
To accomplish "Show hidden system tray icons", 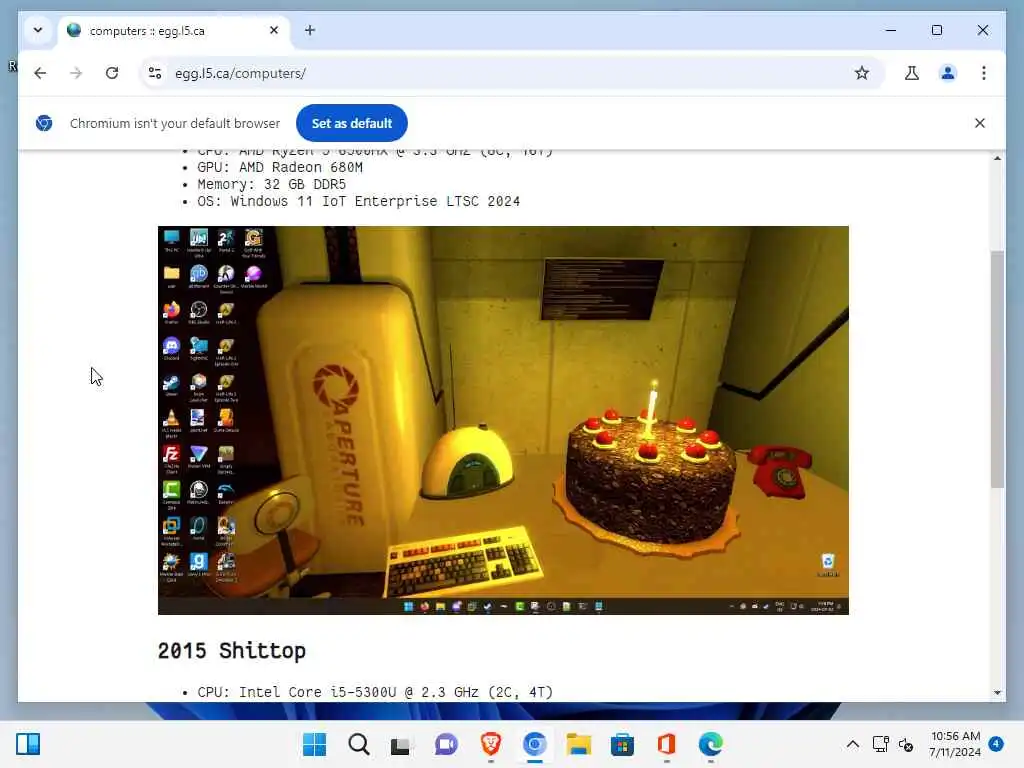I will 853,744.
